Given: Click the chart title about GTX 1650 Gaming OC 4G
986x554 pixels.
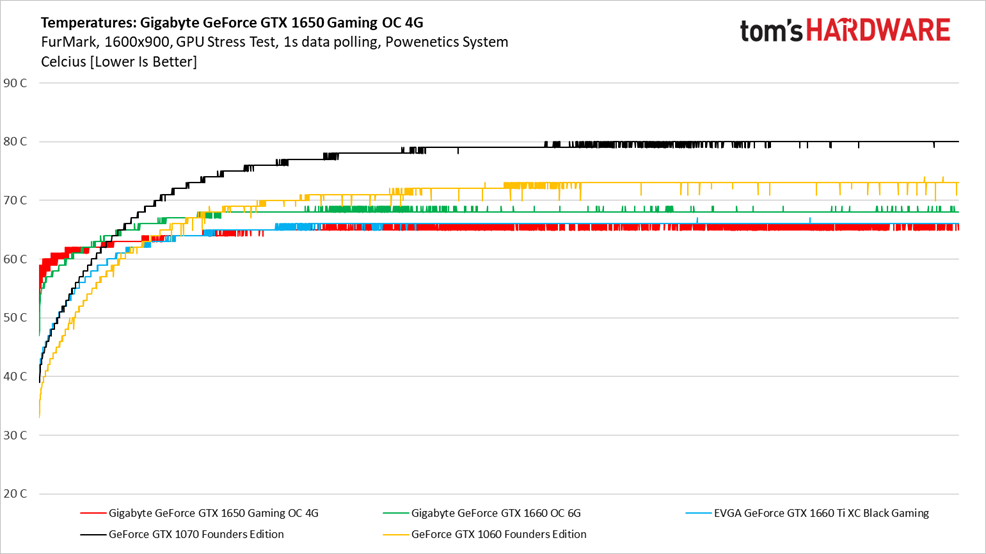Looking at the screenshot, I should 232,23.
